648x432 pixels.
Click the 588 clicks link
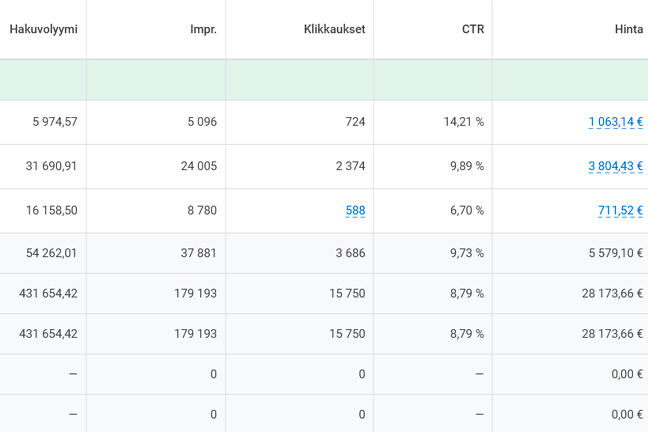click(x=355, y=210)
